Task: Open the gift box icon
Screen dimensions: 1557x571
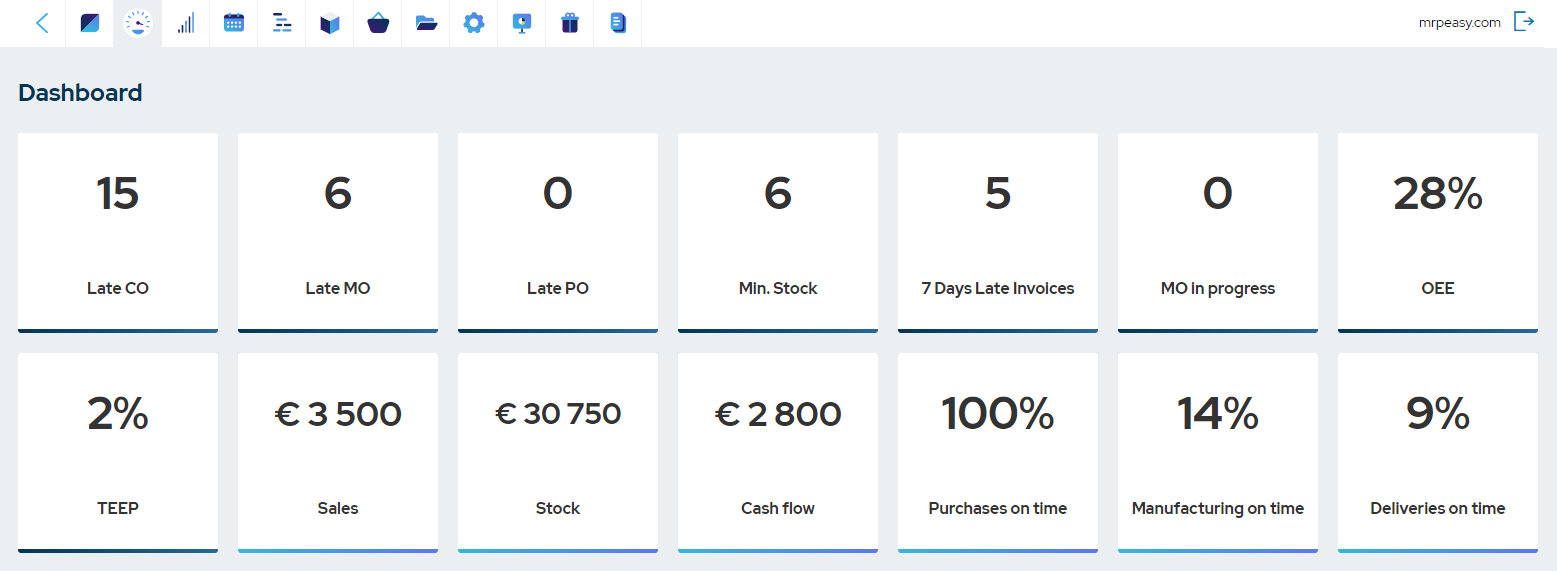Action: coord(570,23)
